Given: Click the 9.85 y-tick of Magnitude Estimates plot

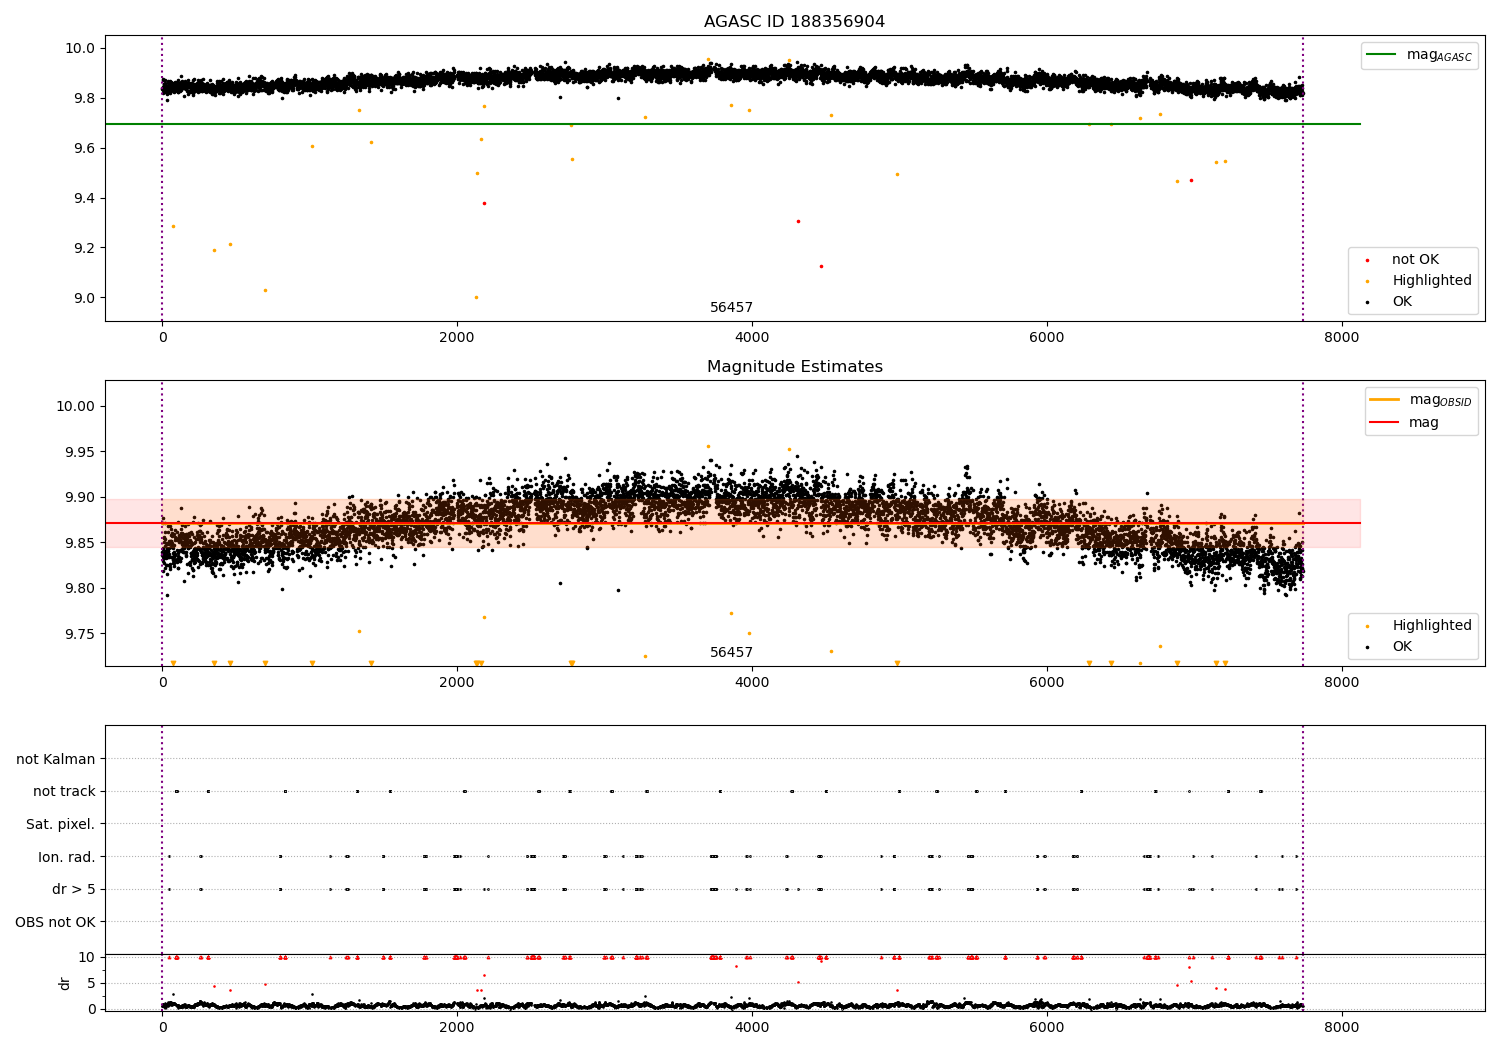Looking at the screenshot, I should pos(82,543).
